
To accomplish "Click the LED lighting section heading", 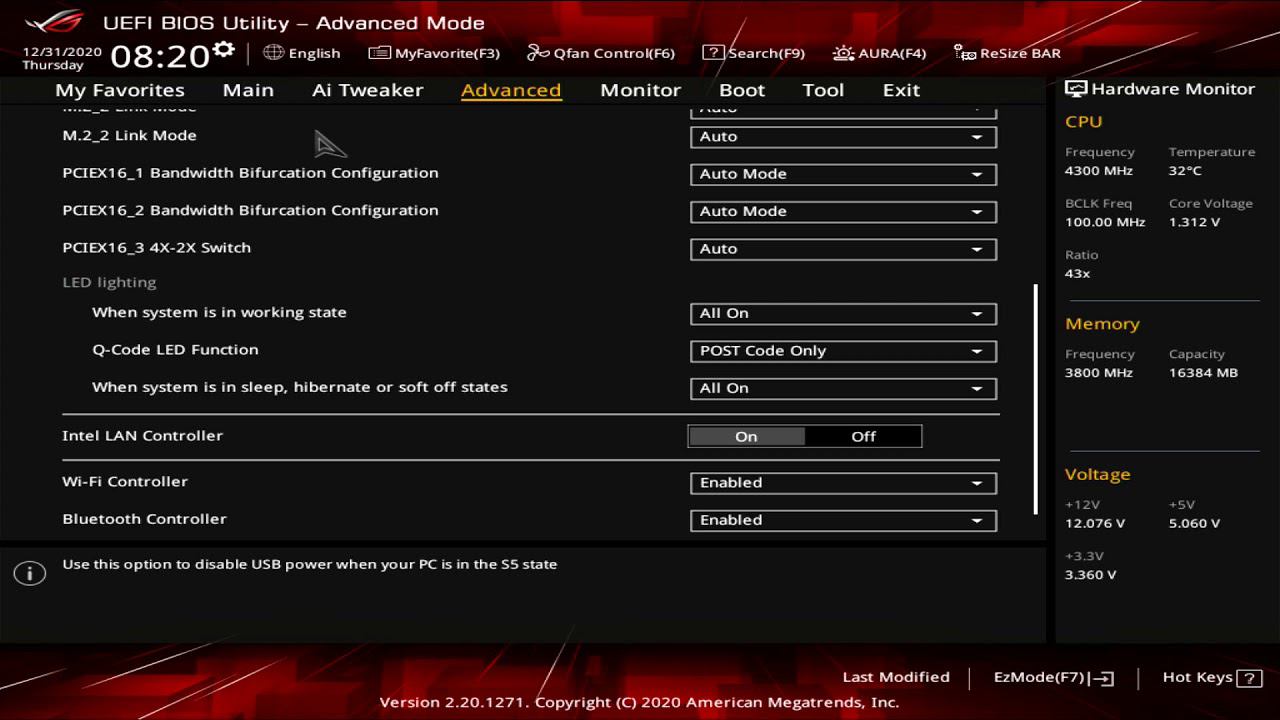I will tap(109, 283).
